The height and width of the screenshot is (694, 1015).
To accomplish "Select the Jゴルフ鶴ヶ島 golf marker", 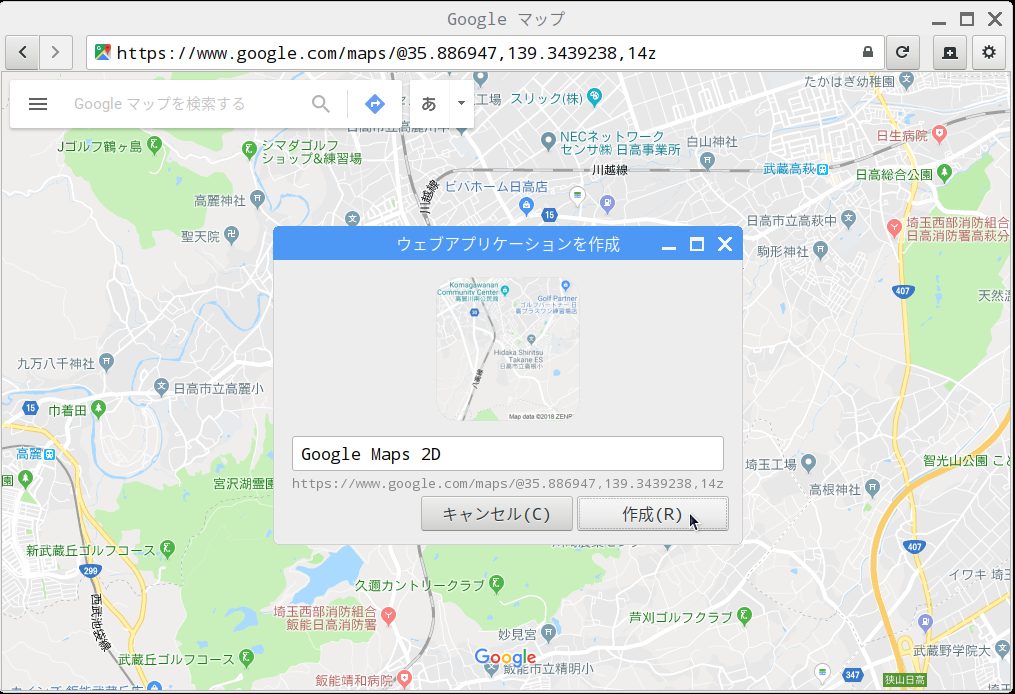I will (154, 145).
